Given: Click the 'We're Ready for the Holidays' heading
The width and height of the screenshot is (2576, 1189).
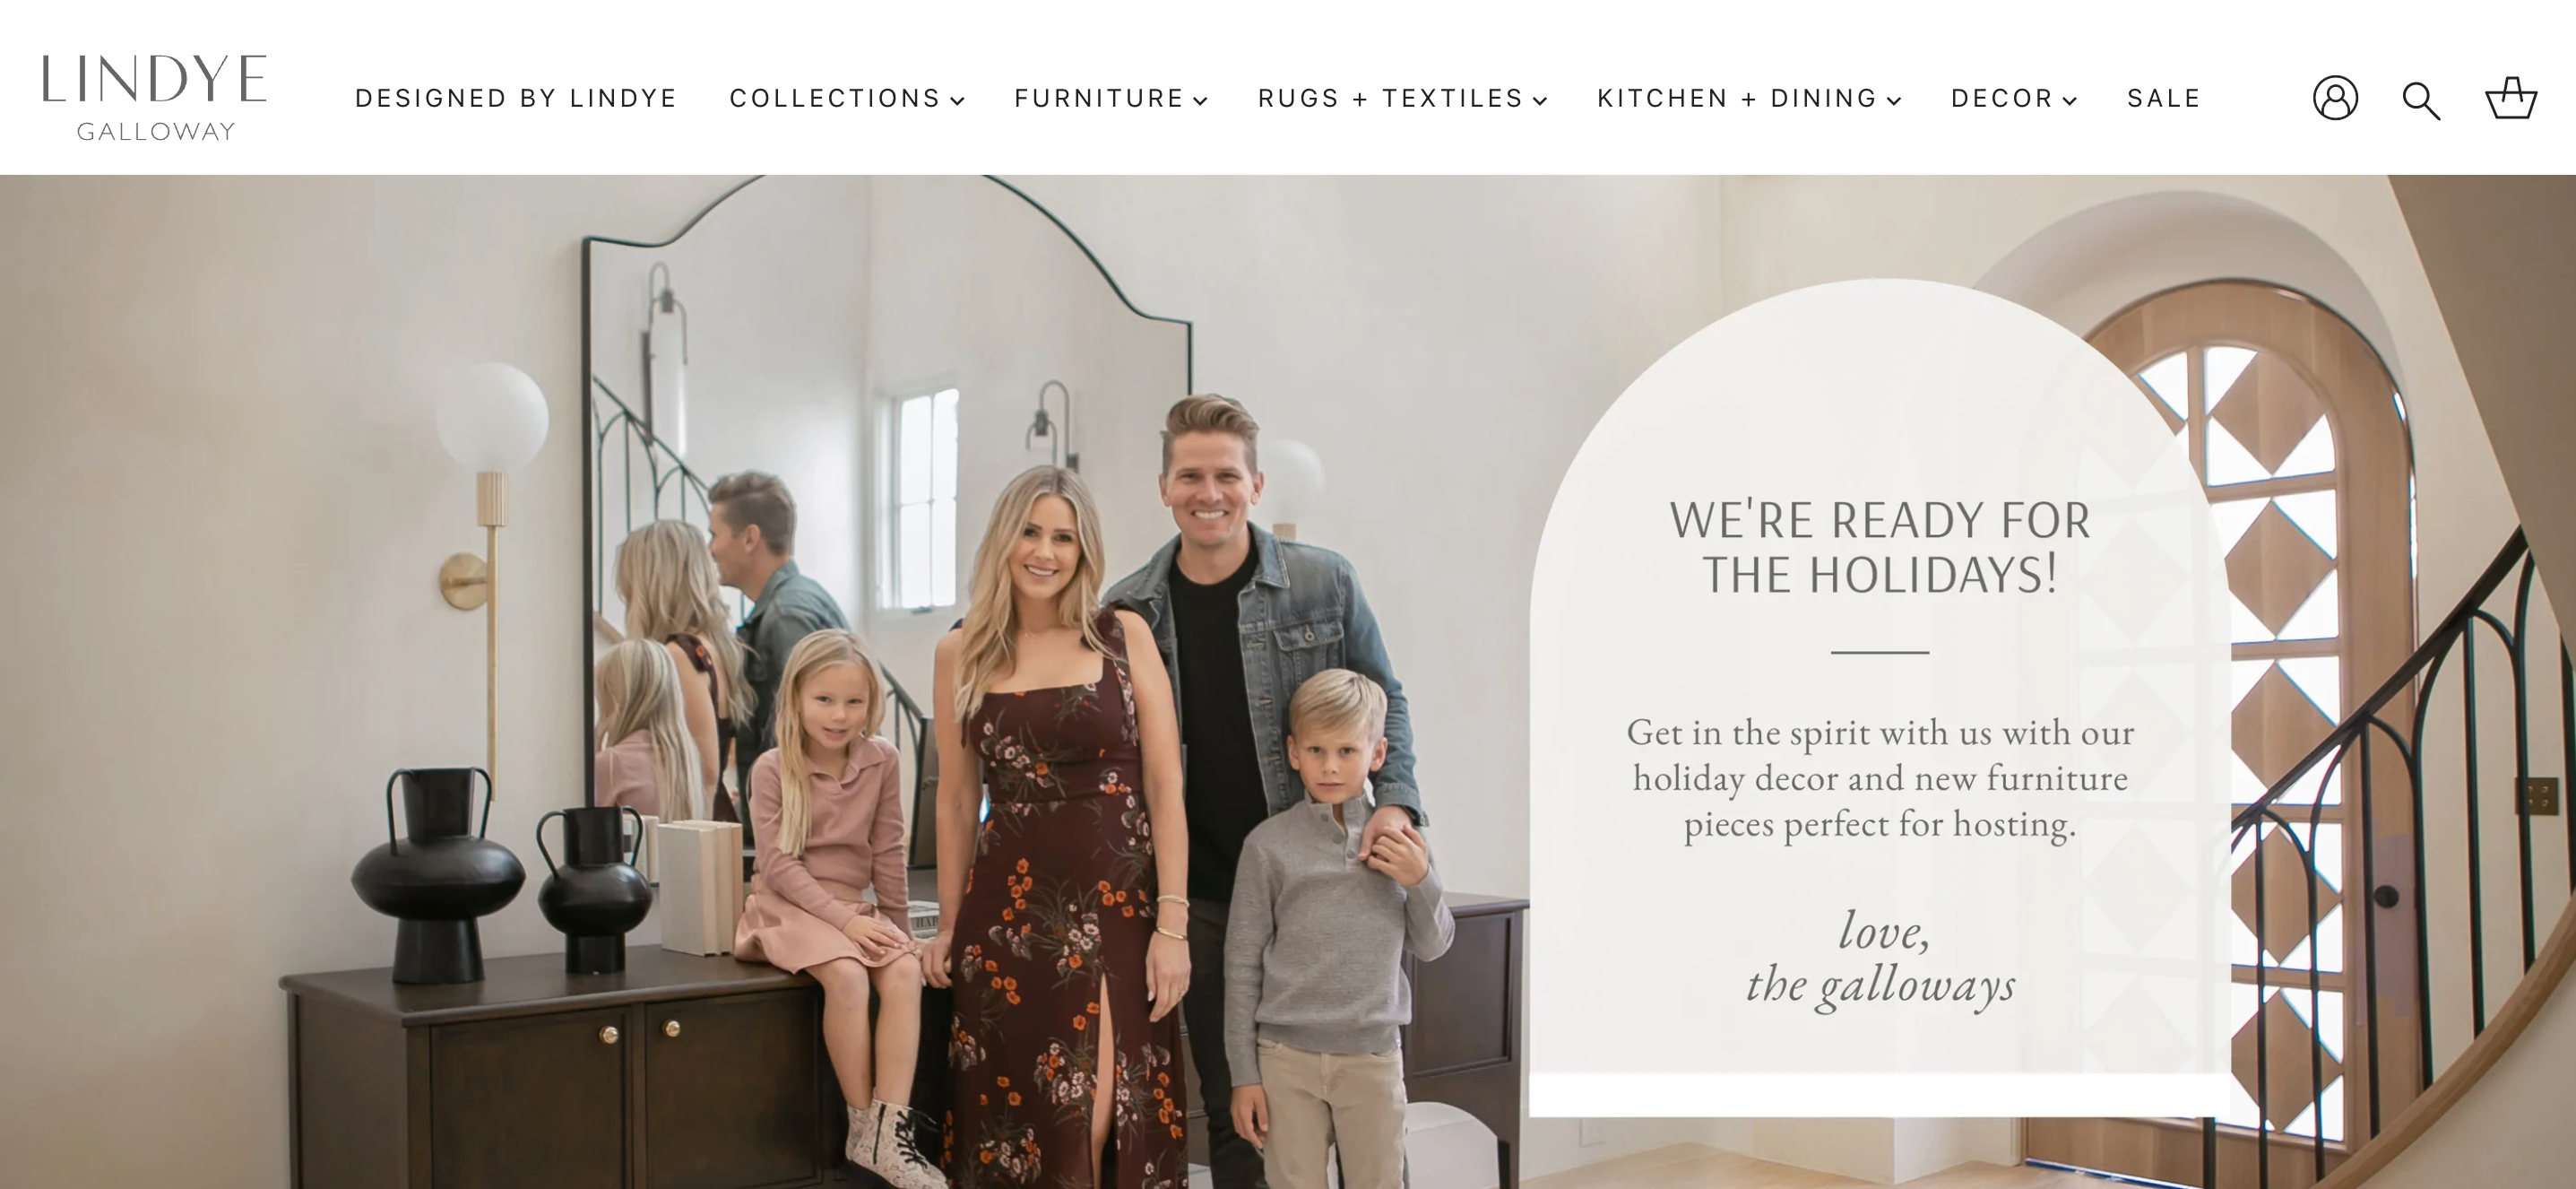Looking at the screenshot, I should [1880, 547].
